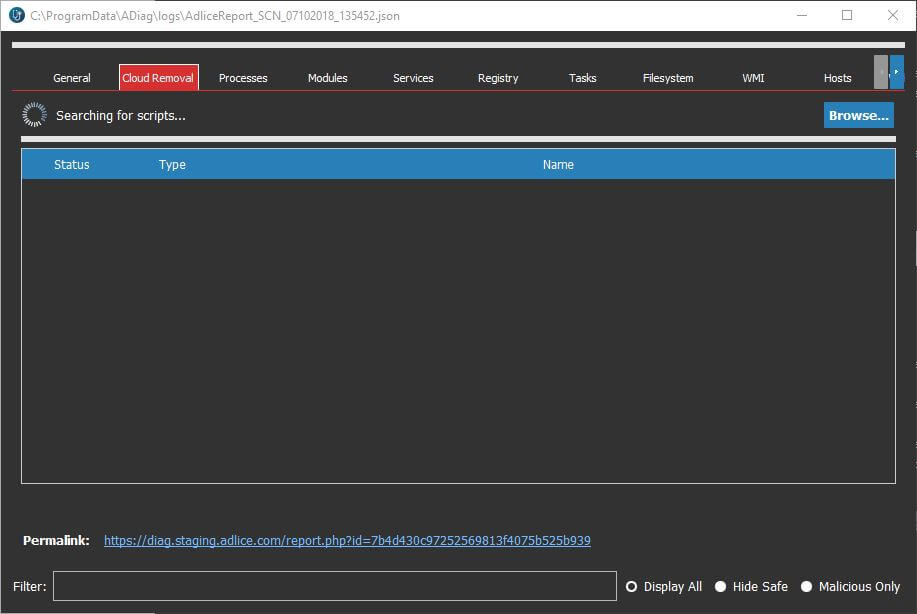917x614 pixels.
Task: Maximize the report window
Action: pyautogui.click(x=847, y=16)
